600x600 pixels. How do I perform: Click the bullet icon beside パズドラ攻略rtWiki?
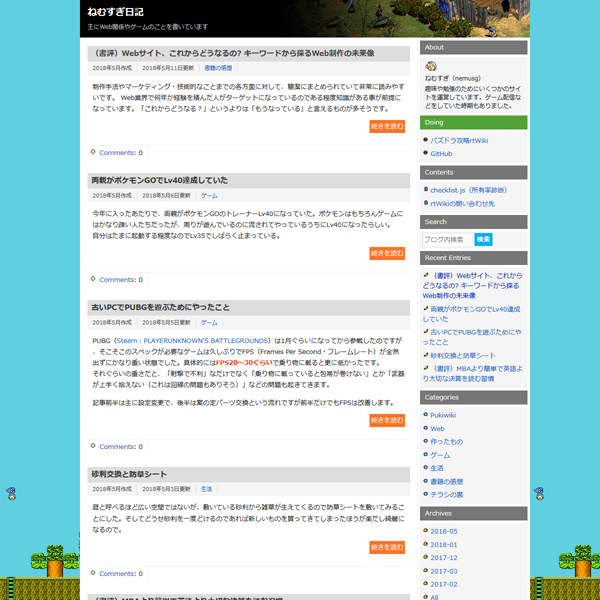(x=425, y=141)
